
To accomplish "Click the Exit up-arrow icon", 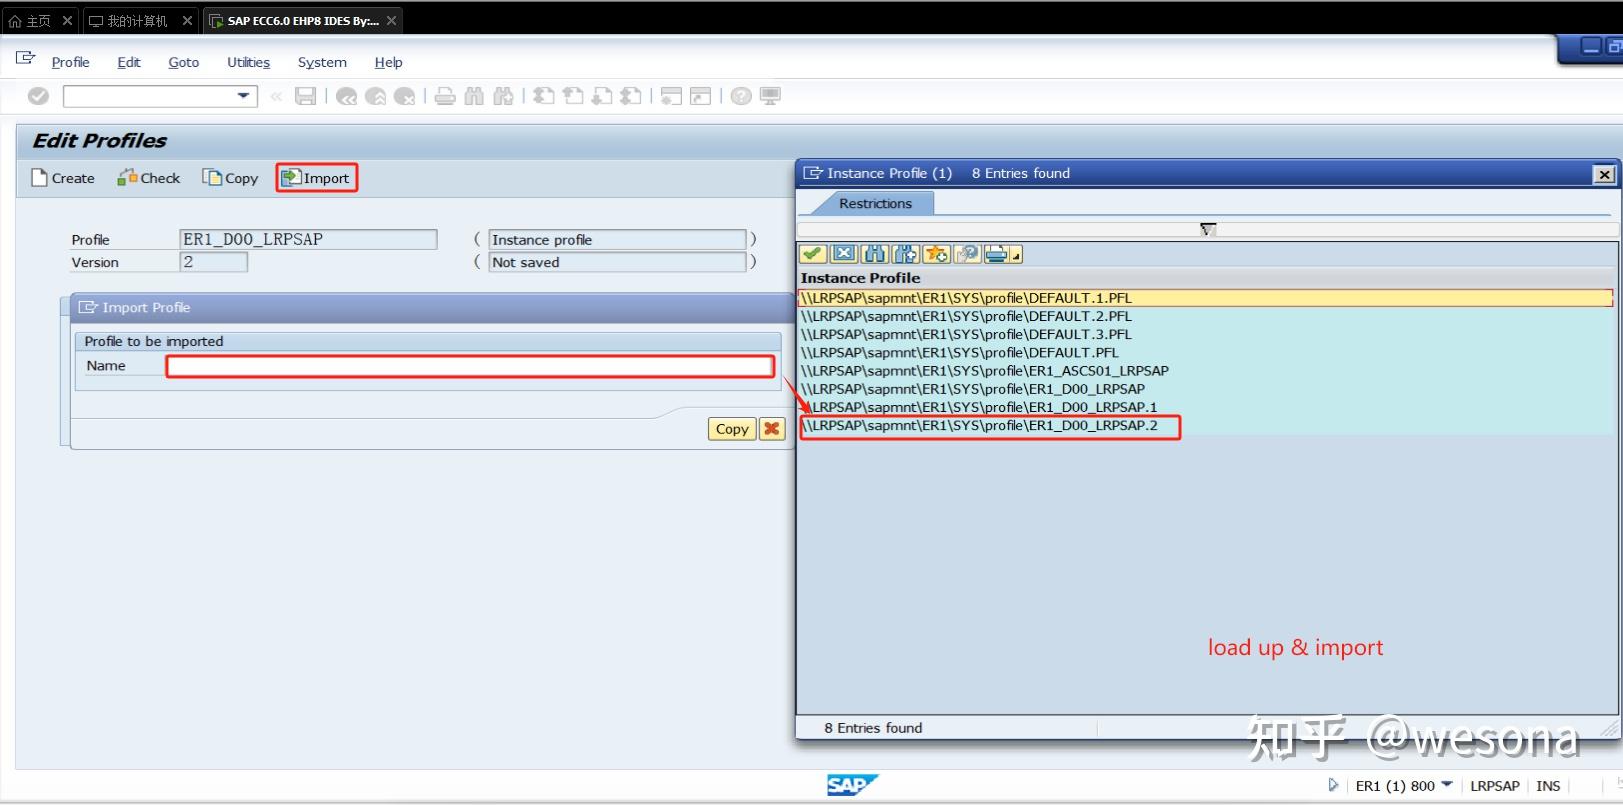I will [376, 96].
